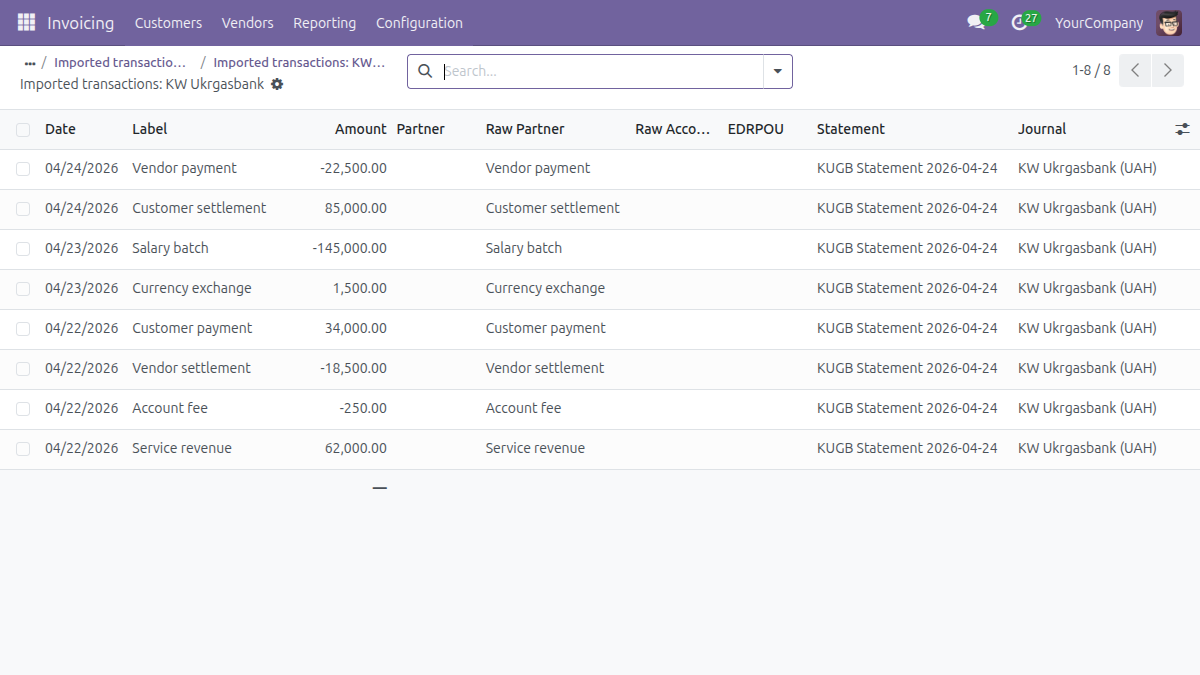Sort by the Statement column header
The height and width of the screenshot is (675, 1200).
tap(851, 129)
